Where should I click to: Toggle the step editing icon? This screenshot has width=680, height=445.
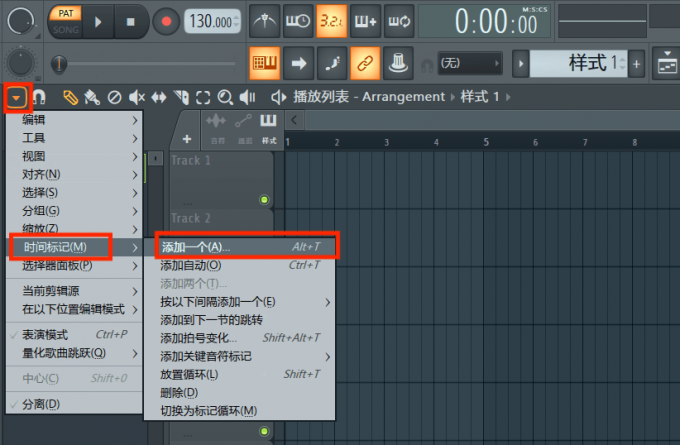click(x=331, y=63)
